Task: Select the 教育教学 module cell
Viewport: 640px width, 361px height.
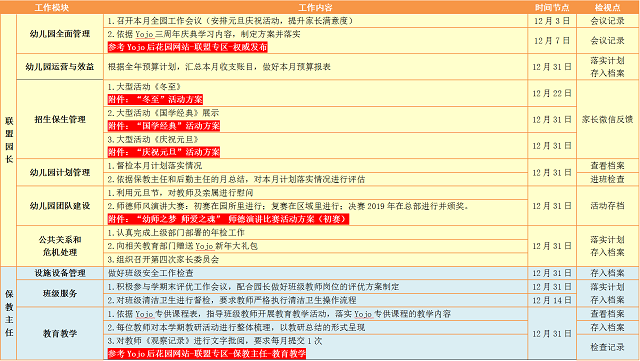Action: [60, 334]
